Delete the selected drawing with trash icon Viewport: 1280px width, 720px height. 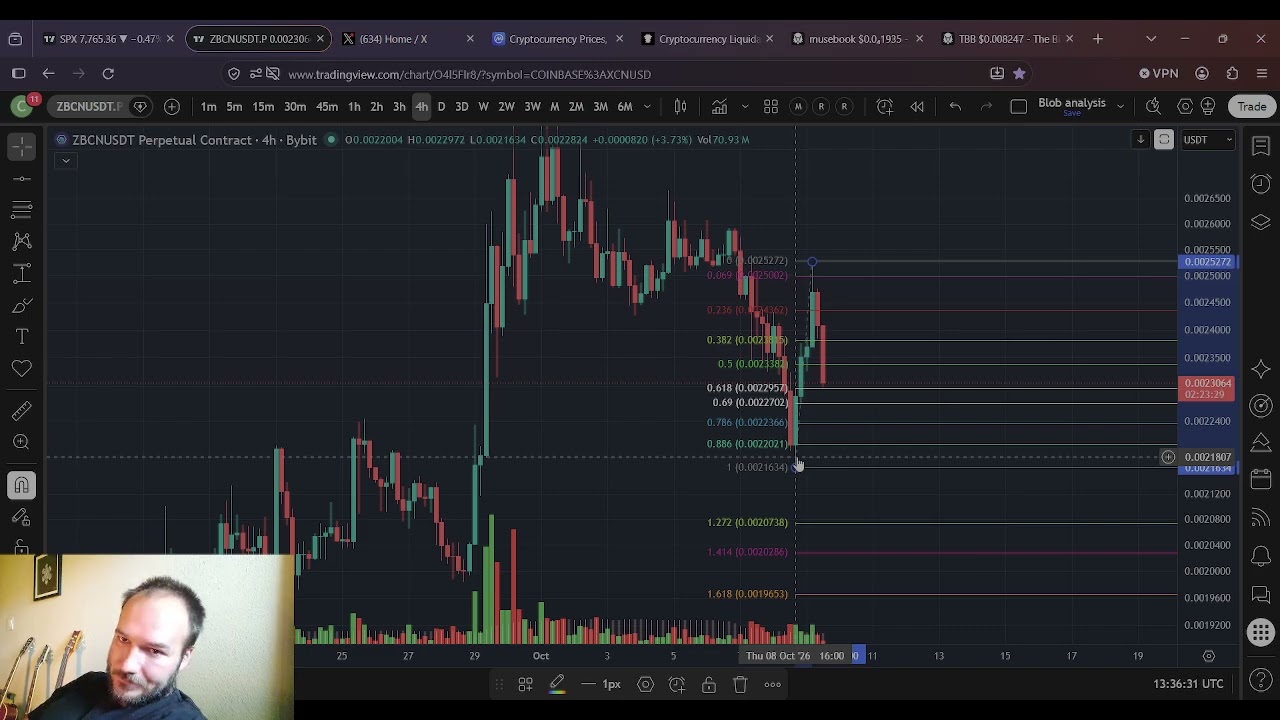[x=740, y=684]
